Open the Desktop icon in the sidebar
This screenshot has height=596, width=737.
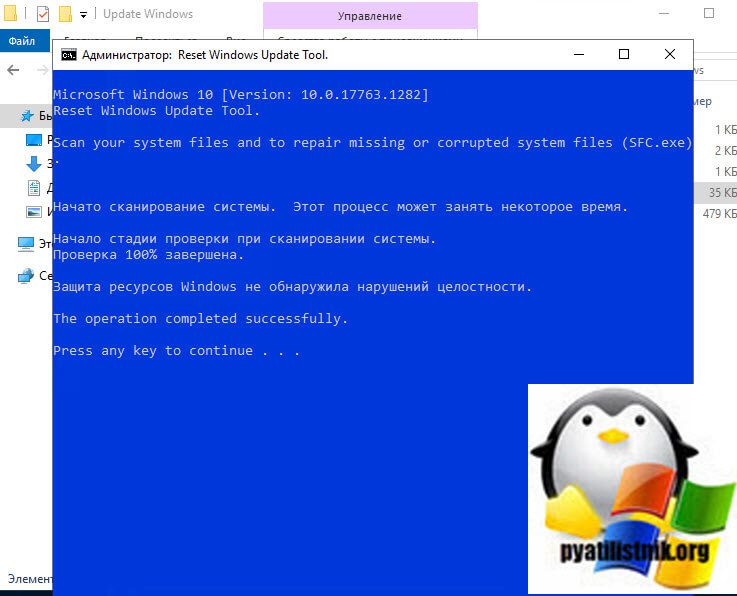click(x=34, y=140)
